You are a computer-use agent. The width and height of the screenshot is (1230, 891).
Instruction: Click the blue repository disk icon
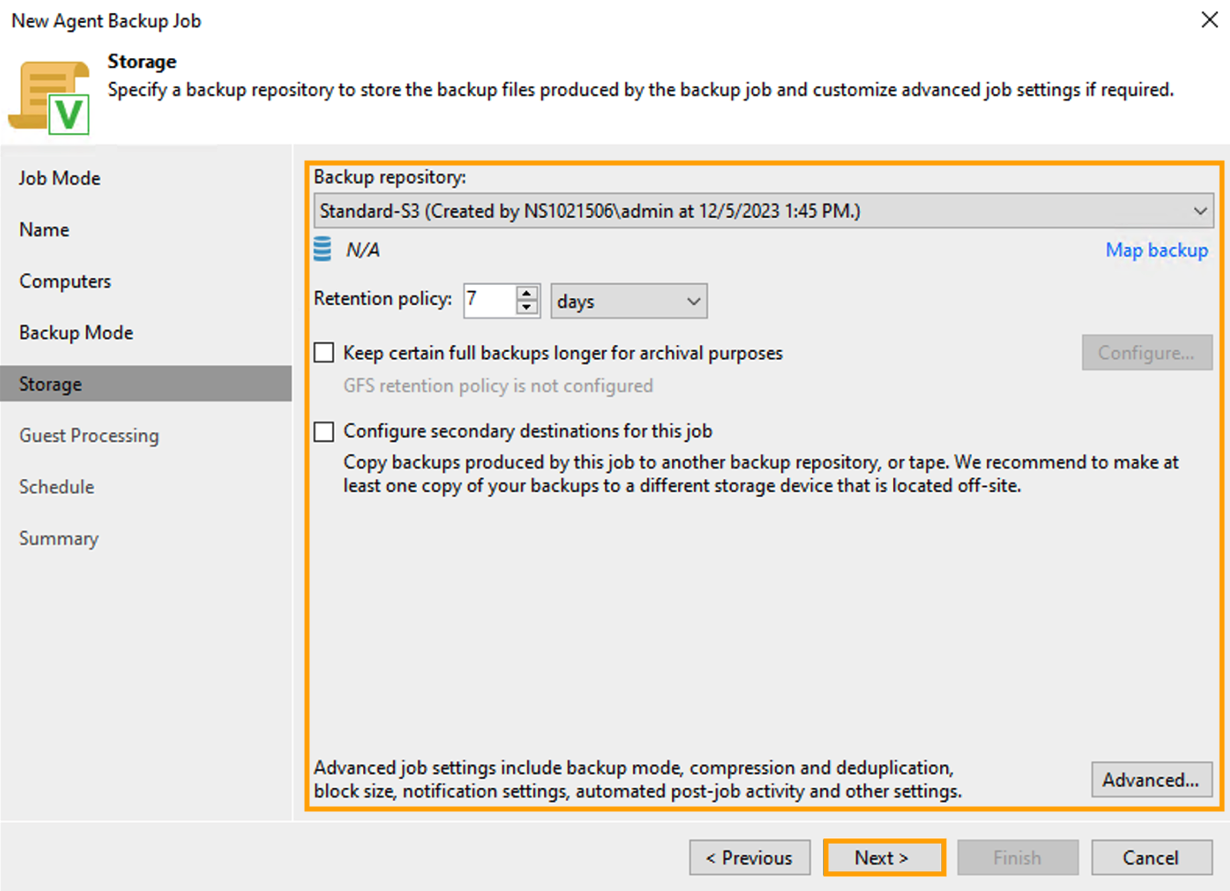click(x=322, y=249)
